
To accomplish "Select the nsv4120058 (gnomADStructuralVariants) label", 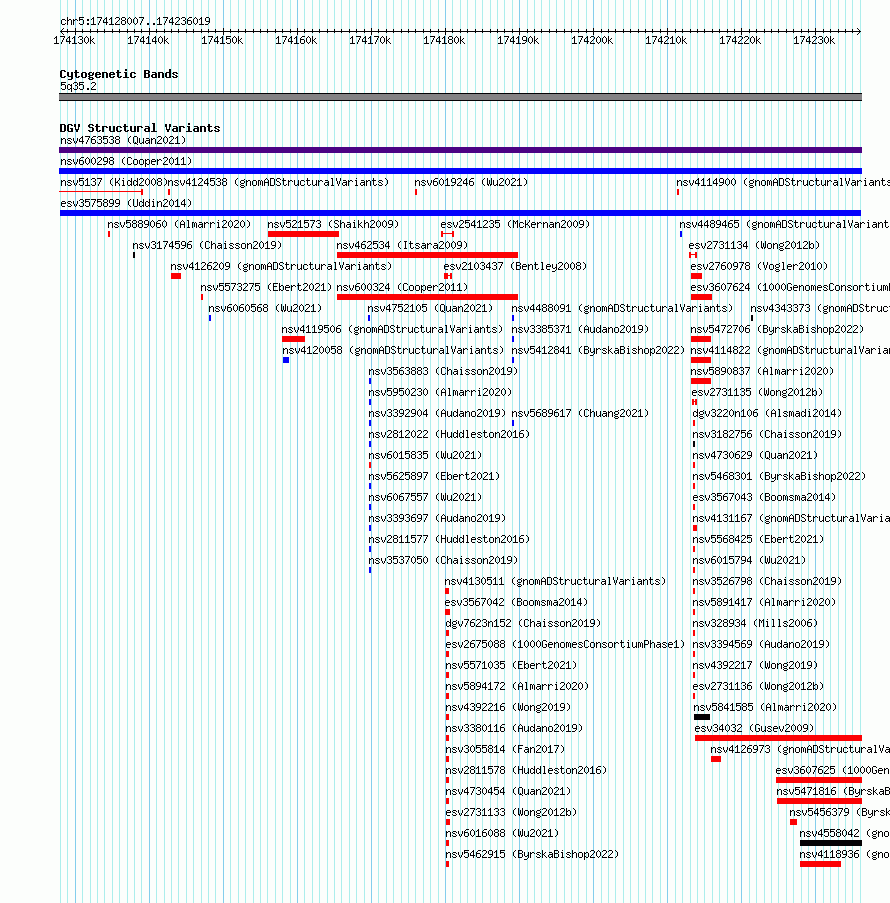I will pos(393,351).
